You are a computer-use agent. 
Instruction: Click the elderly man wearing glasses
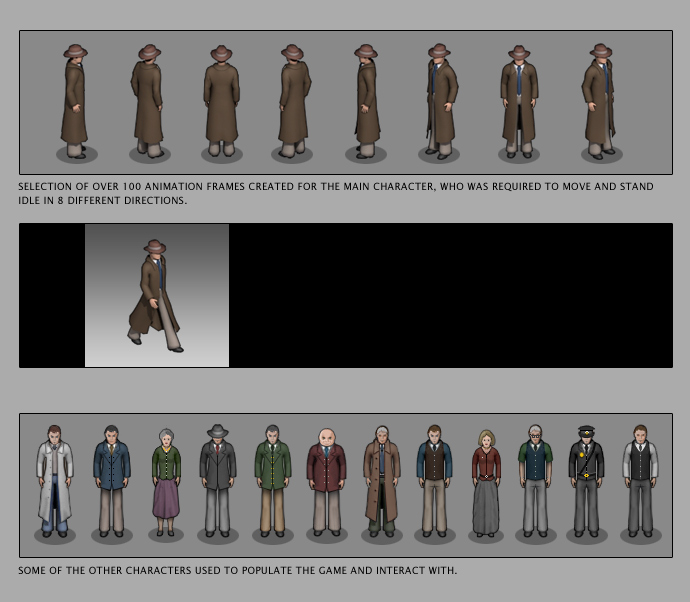(535, 480)
